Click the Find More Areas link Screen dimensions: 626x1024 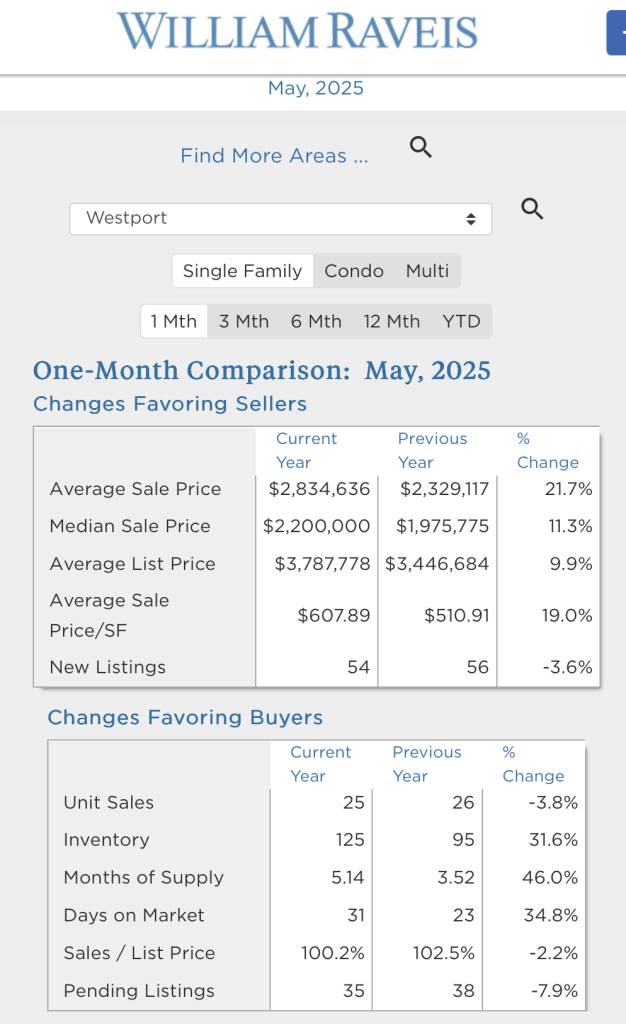(274, 156)
